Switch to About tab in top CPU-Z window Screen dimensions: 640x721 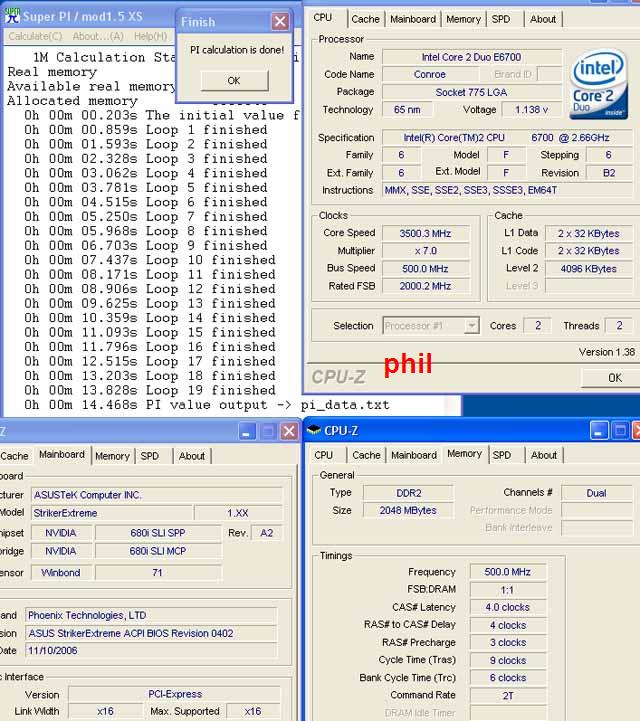coord(543,19)
